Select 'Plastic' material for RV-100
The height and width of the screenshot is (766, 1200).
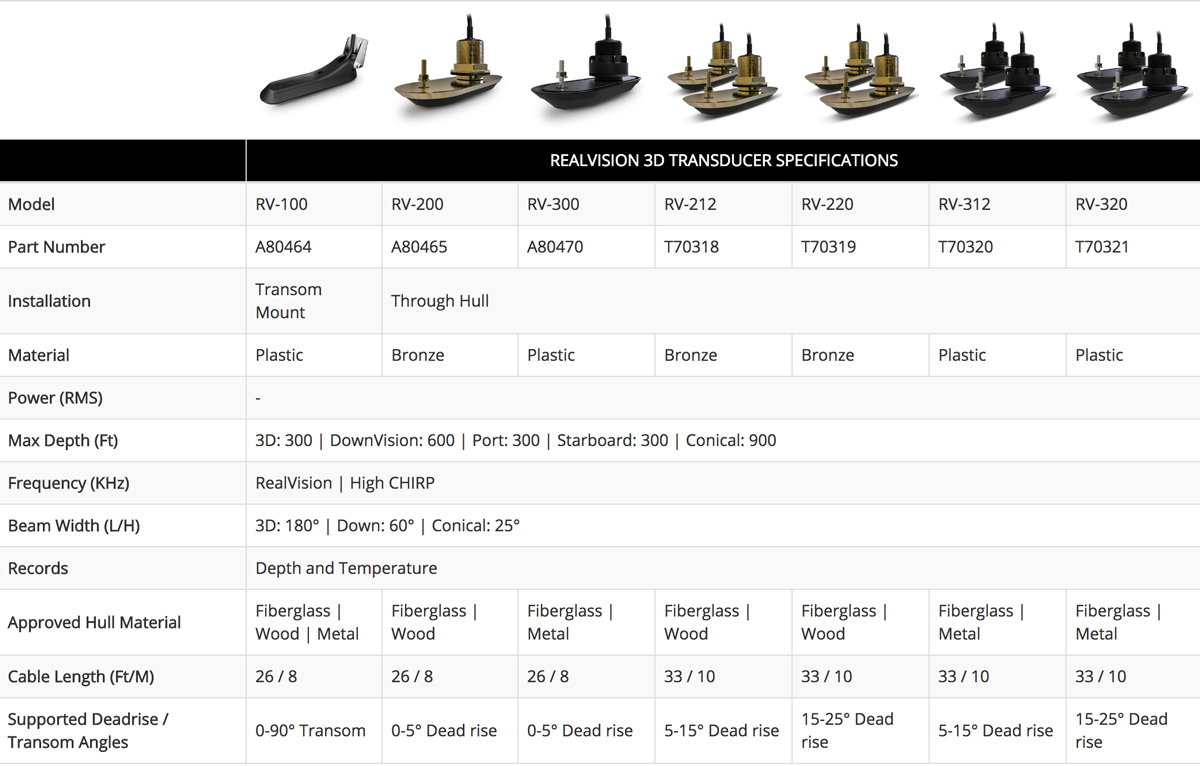(x=279, y=355)
